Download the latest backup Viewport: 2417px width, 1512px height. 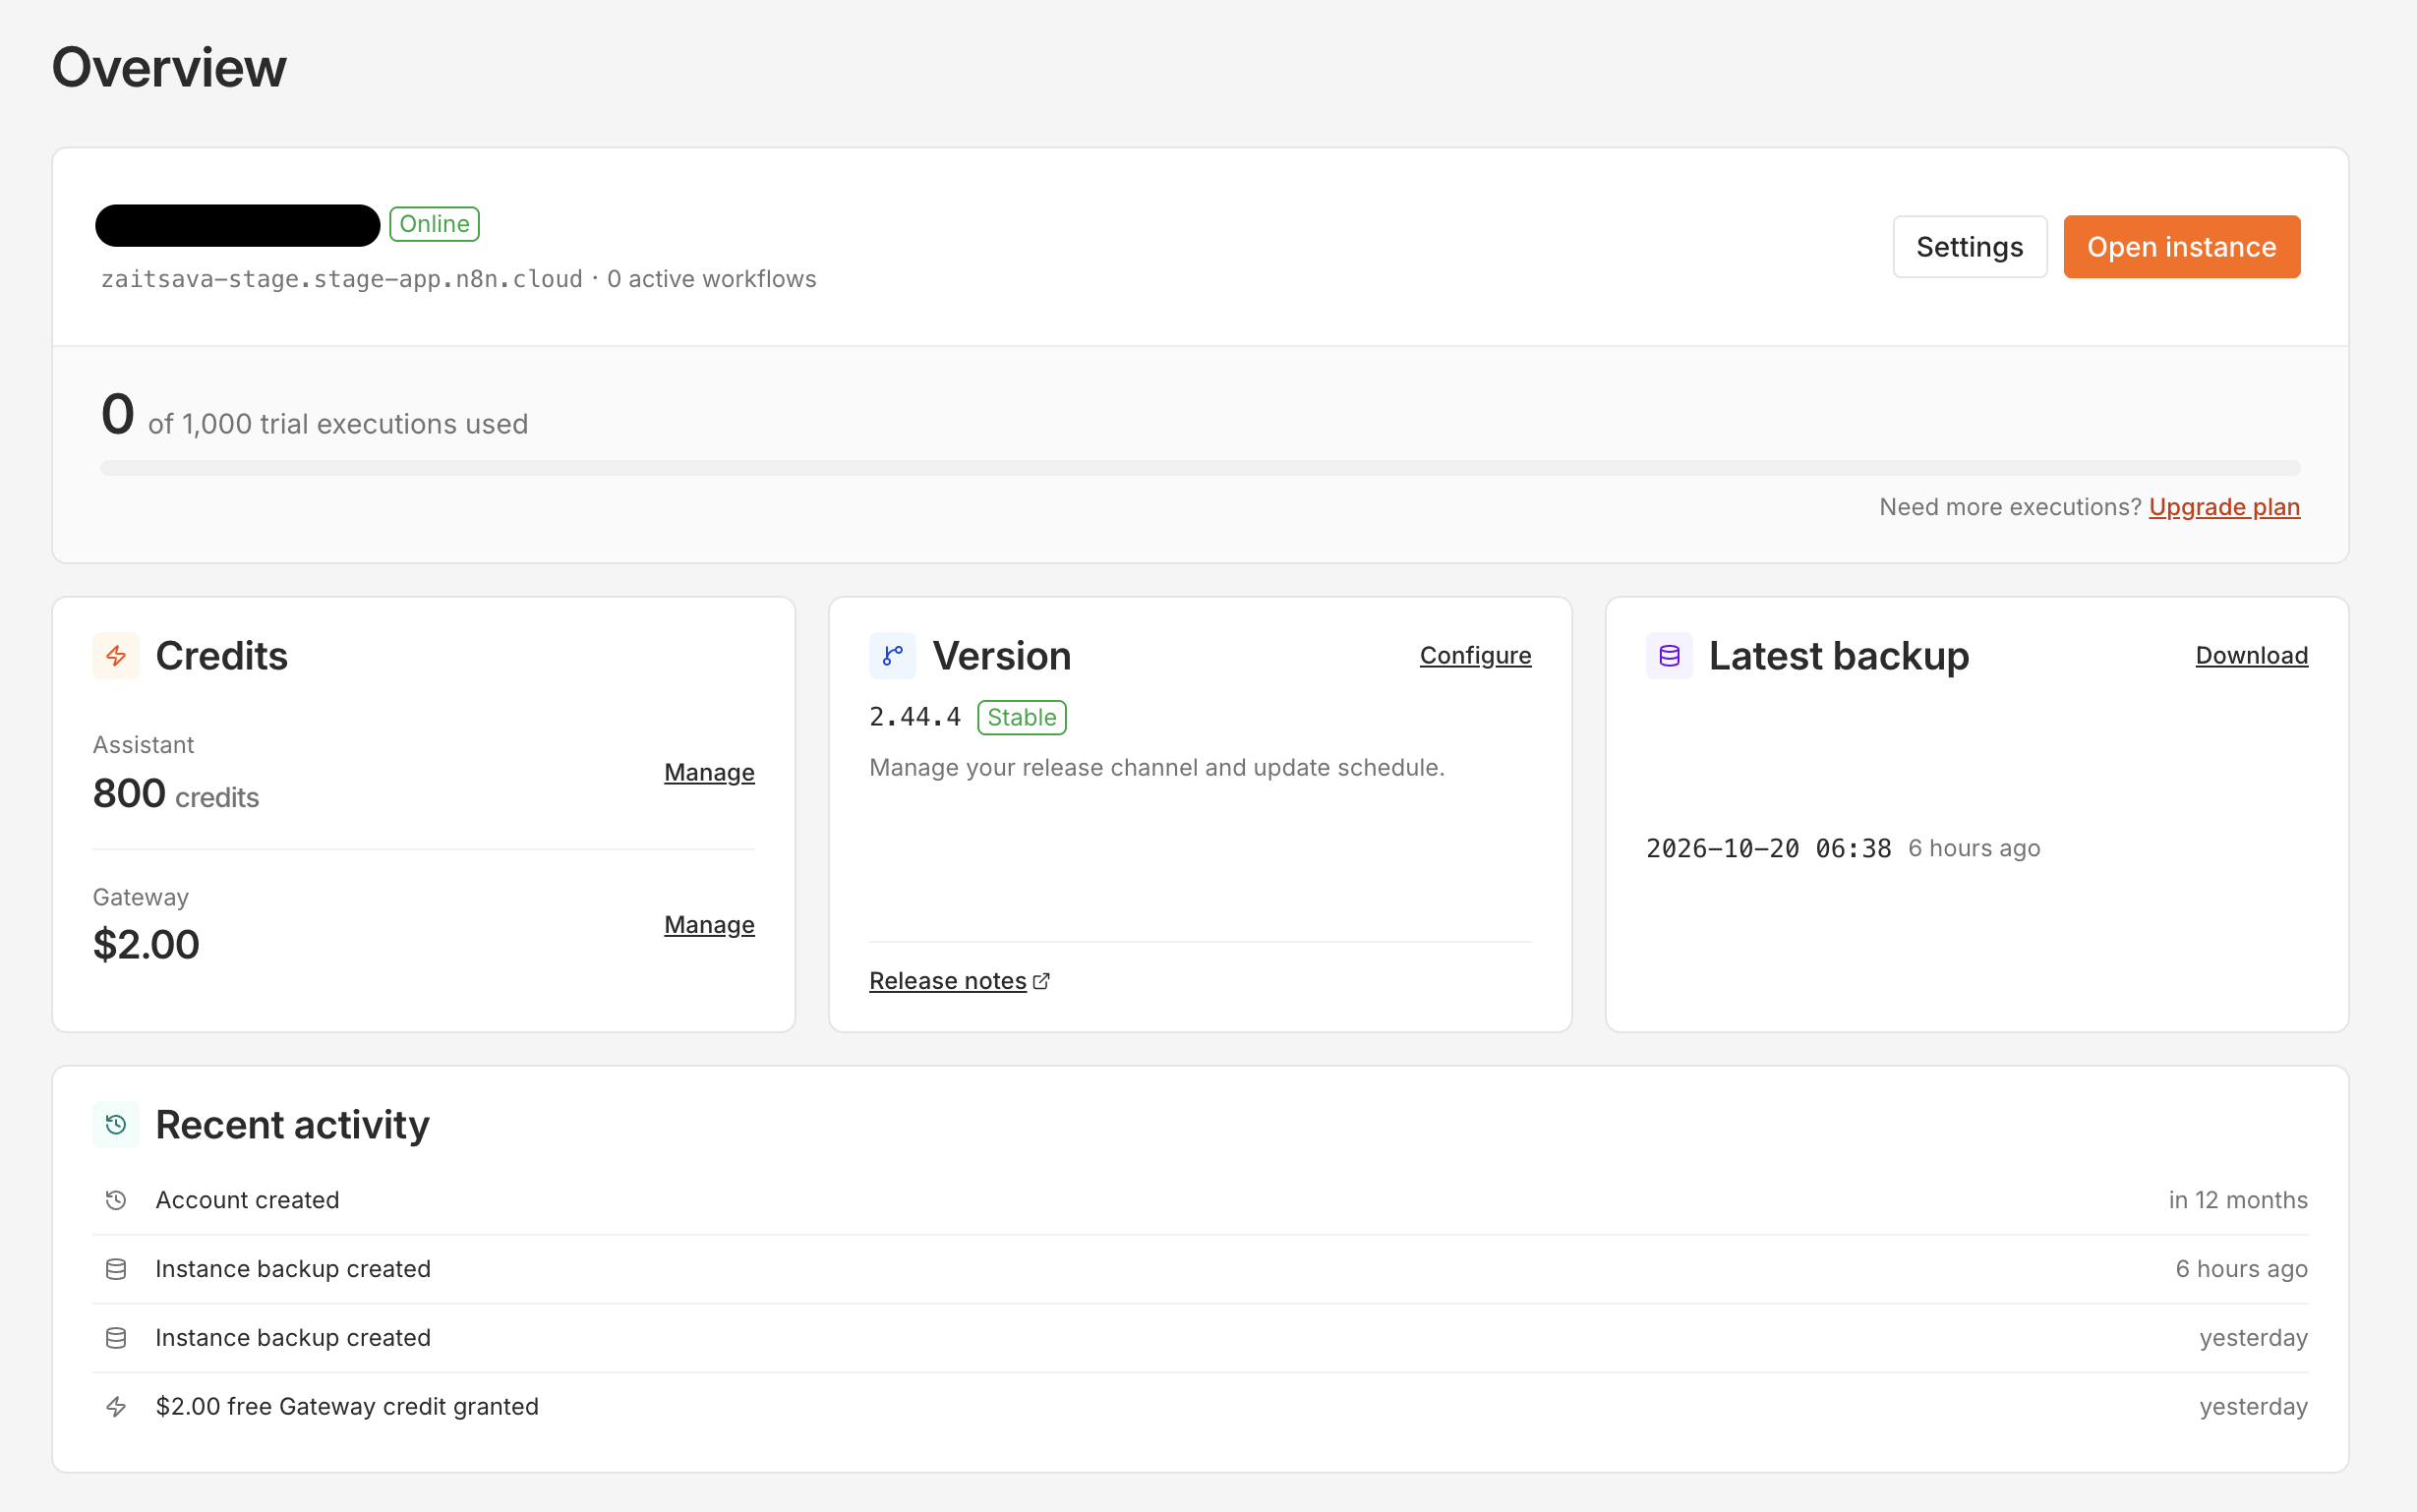(x=2251, y=656)
